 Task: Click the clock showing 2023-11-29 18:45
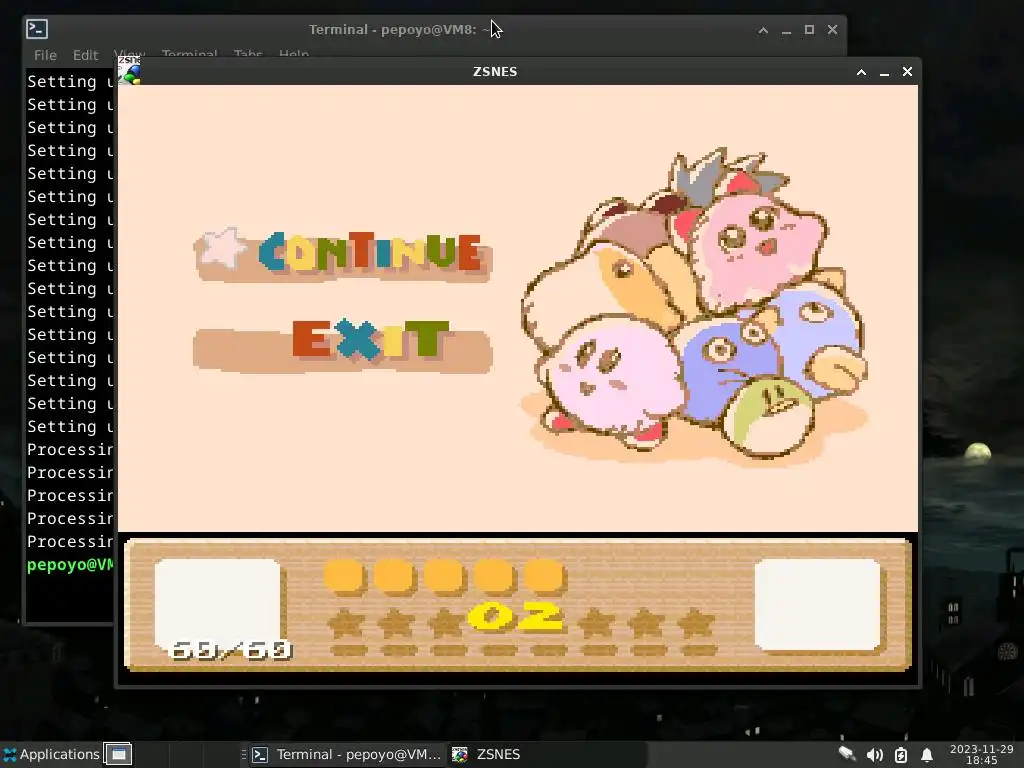[982, 754]
